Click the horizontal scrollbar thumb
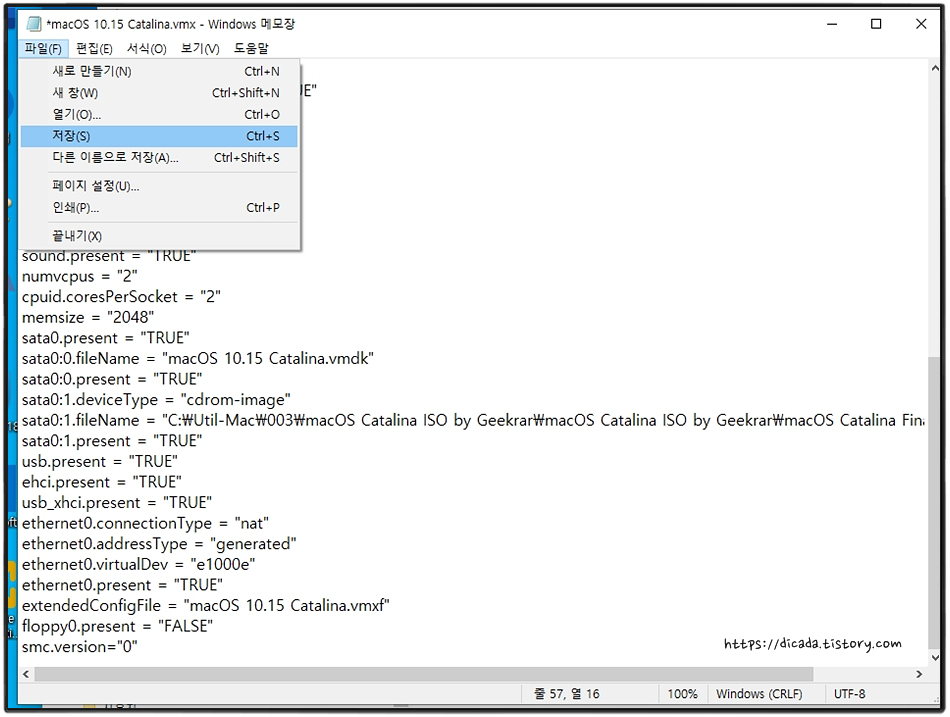950x717 pixels. click(424, 674)
